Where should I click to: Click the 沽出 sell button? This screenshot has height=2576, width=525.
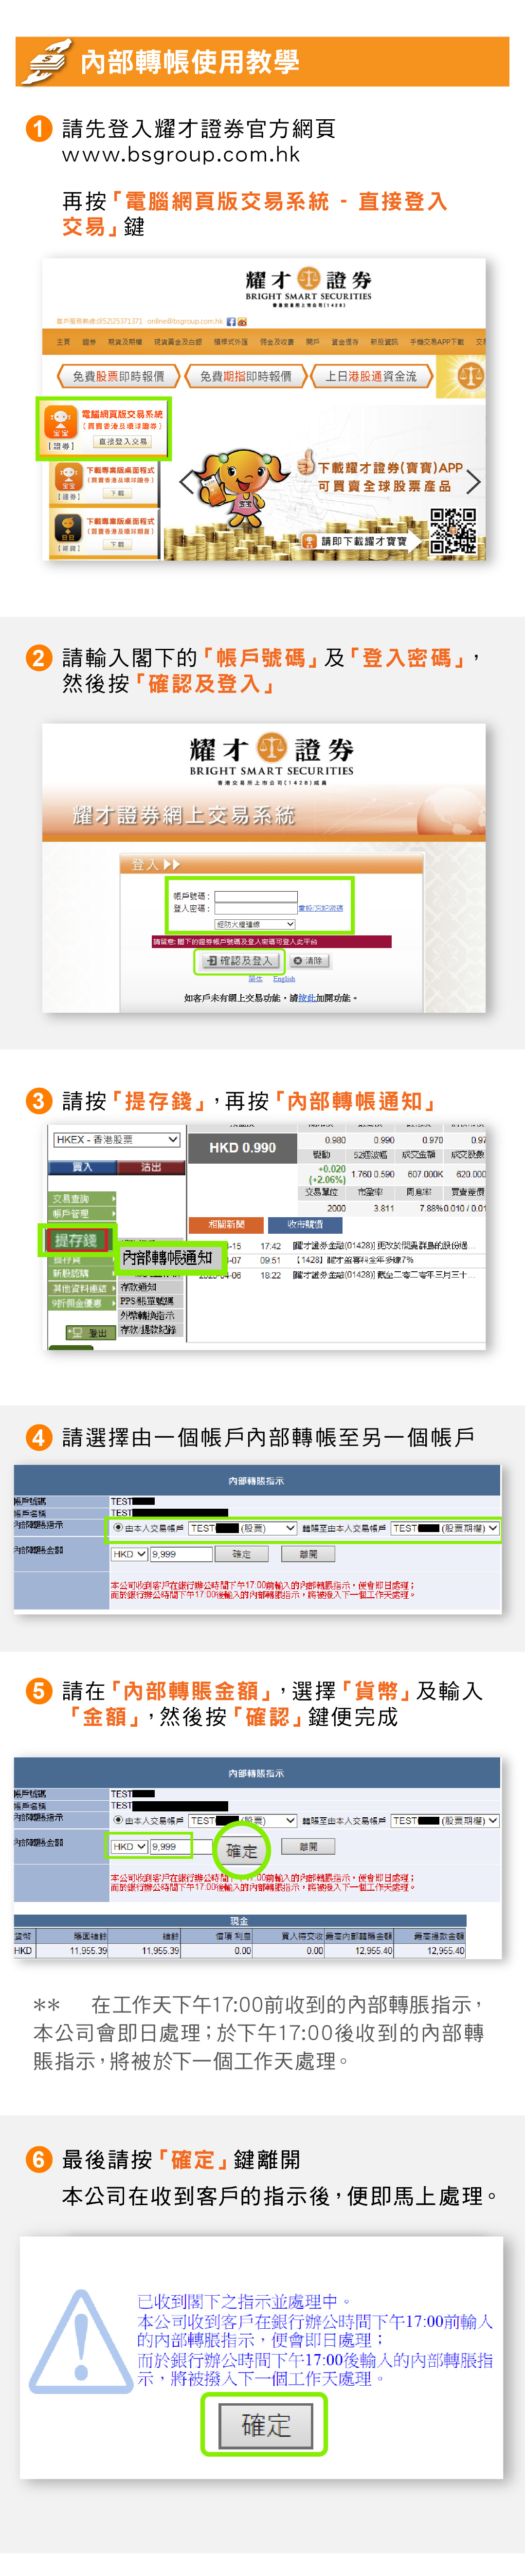point(151,1167)
